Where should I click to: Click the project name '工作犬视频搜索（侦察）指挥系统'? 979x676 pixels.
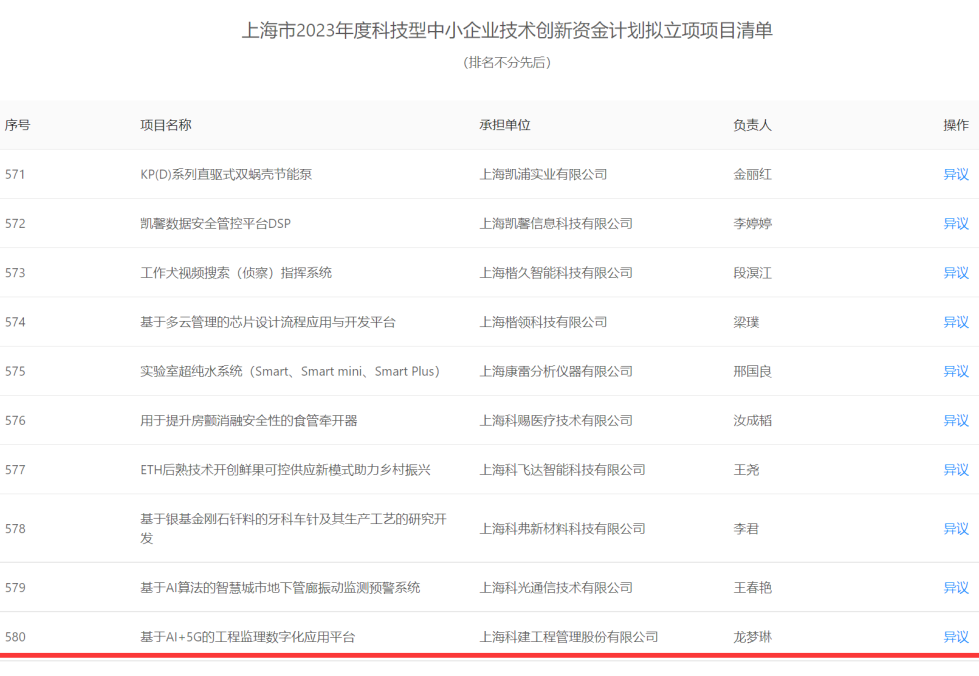pos(236,273)
